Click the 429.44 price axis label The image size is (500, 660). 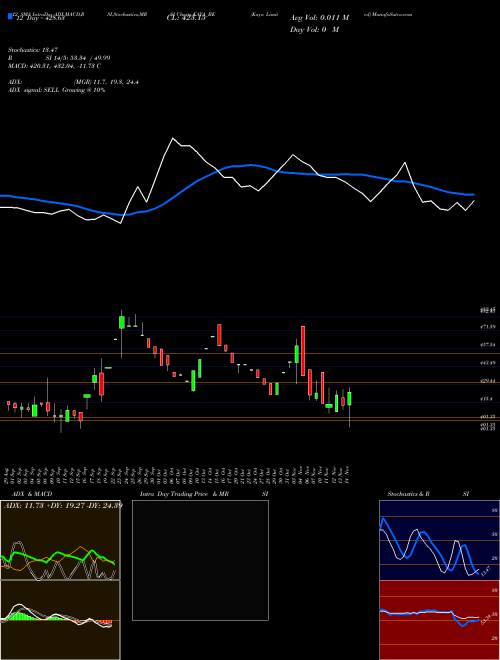(487, 381)
